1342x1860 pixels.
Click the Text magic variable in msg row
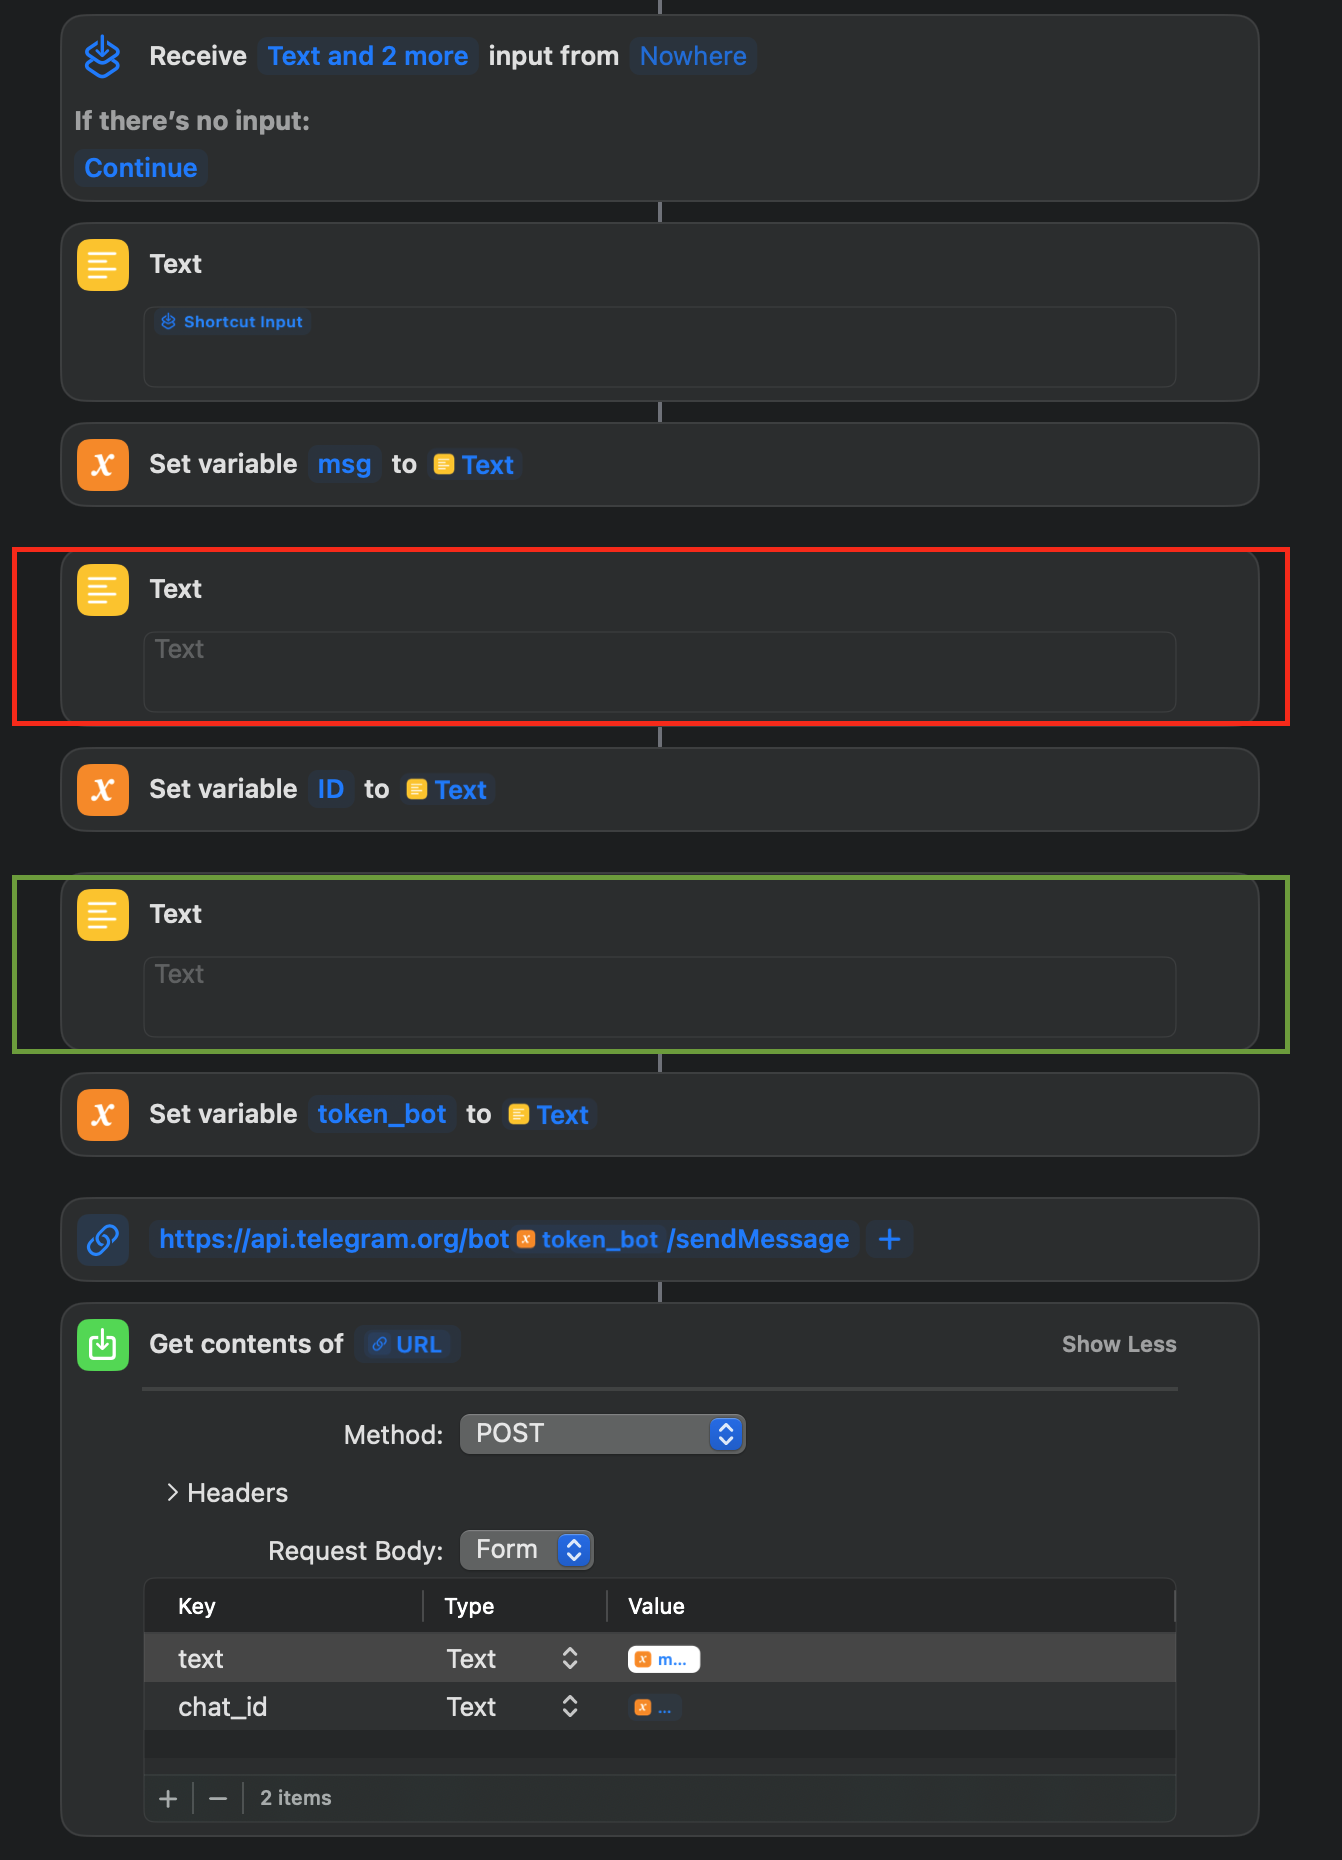pyautogui.click(x=474, y=464)
